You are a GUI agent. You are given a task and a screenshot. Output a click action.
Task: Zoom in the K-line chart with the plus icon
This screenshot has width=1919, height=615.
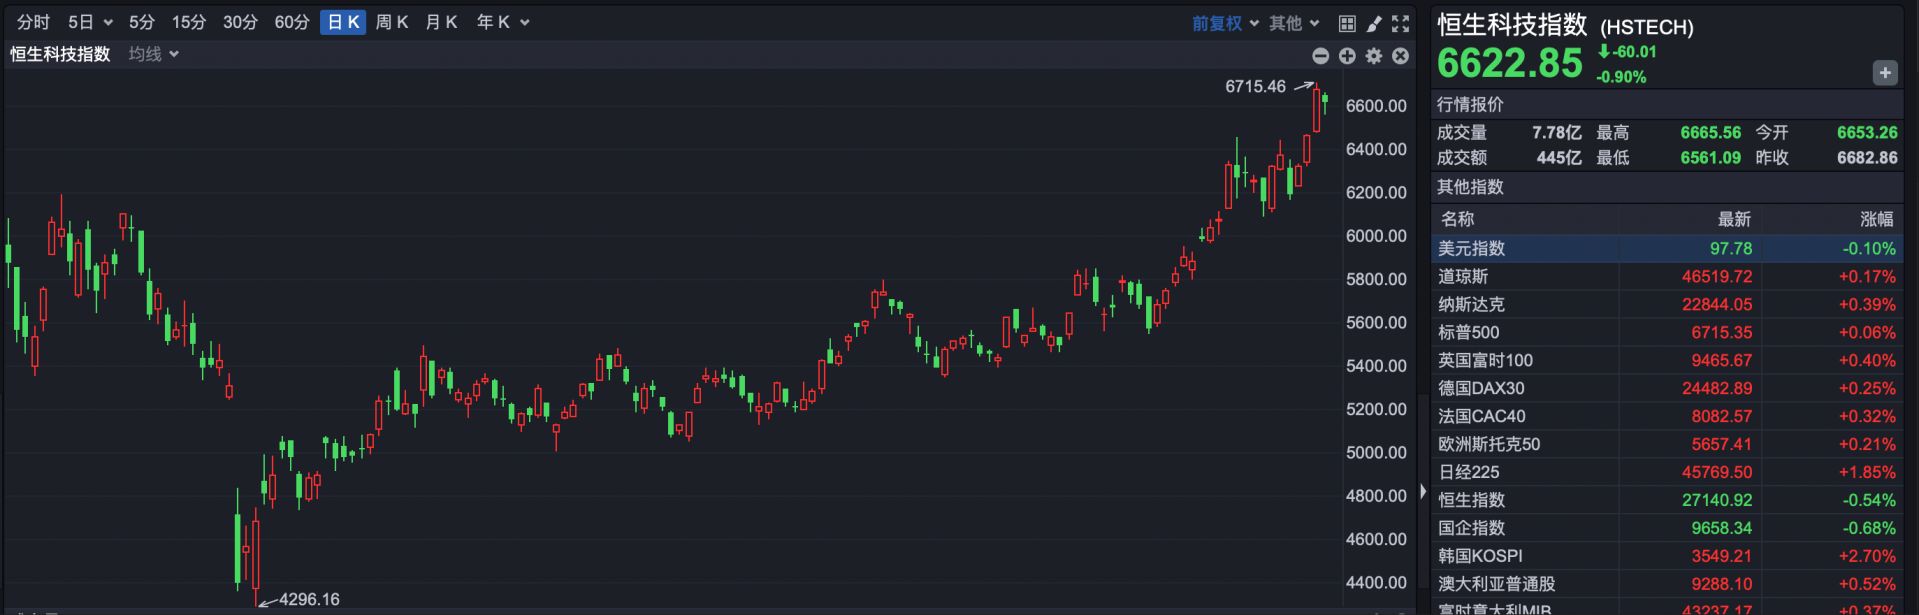[x=1347, y=56]
